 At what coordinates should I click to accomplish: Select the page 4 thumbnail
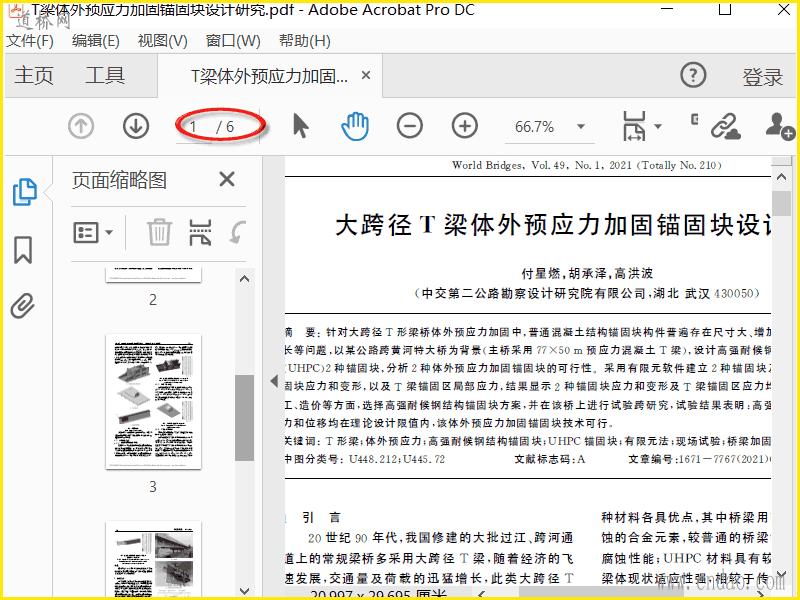point(154,558)
